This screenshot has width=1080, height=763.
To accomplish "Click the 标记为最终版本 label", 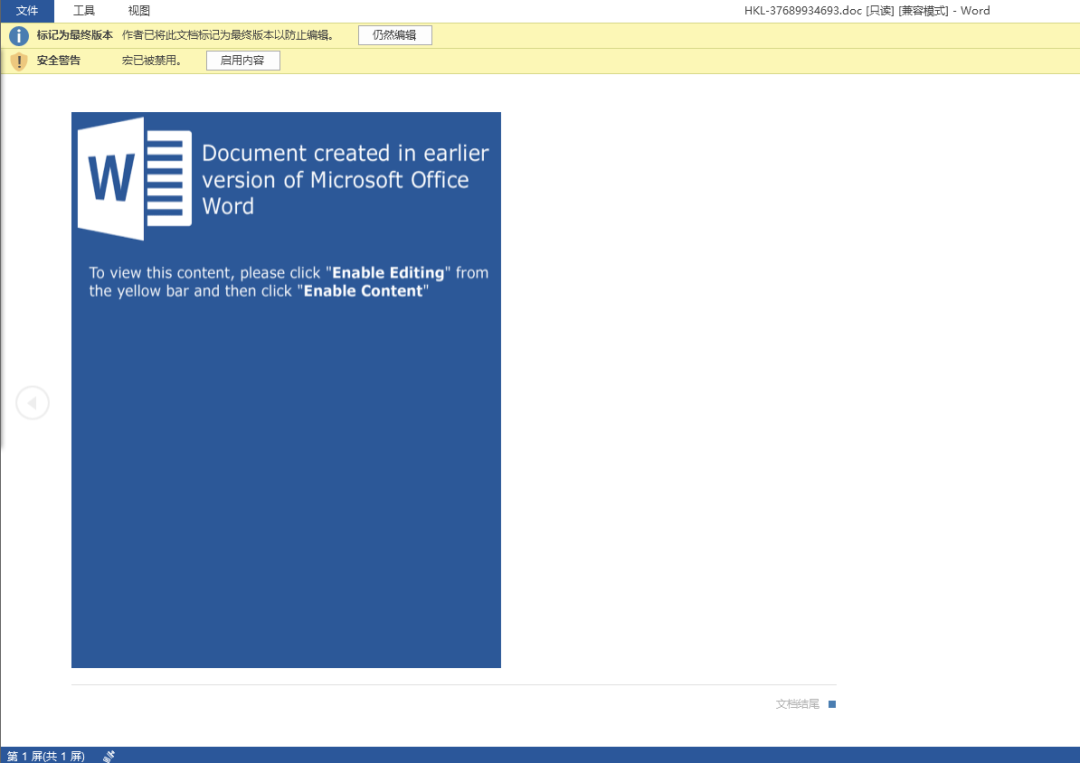I will (74, 35).
